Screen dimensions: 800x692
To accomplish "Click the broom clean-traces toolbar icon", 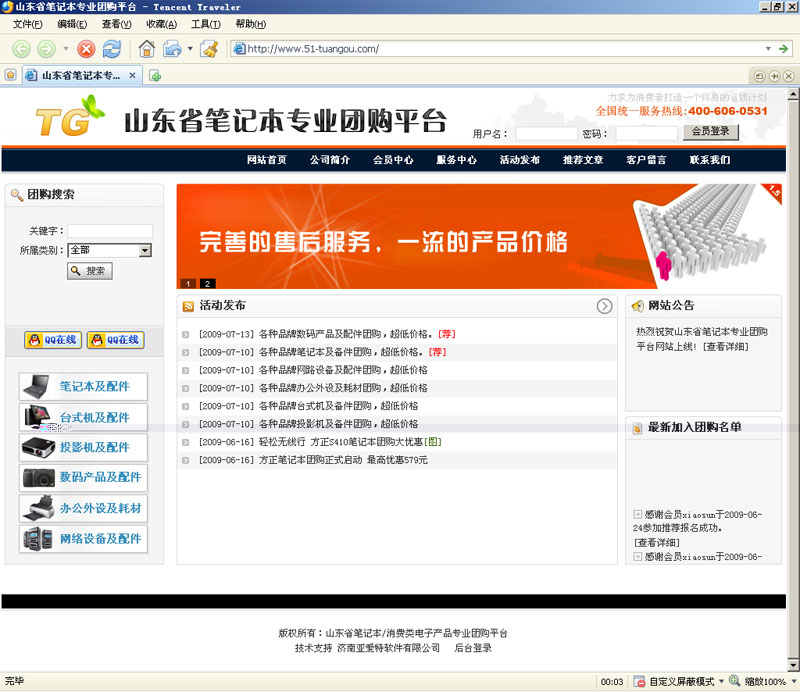I will click(x=209, y=49).
